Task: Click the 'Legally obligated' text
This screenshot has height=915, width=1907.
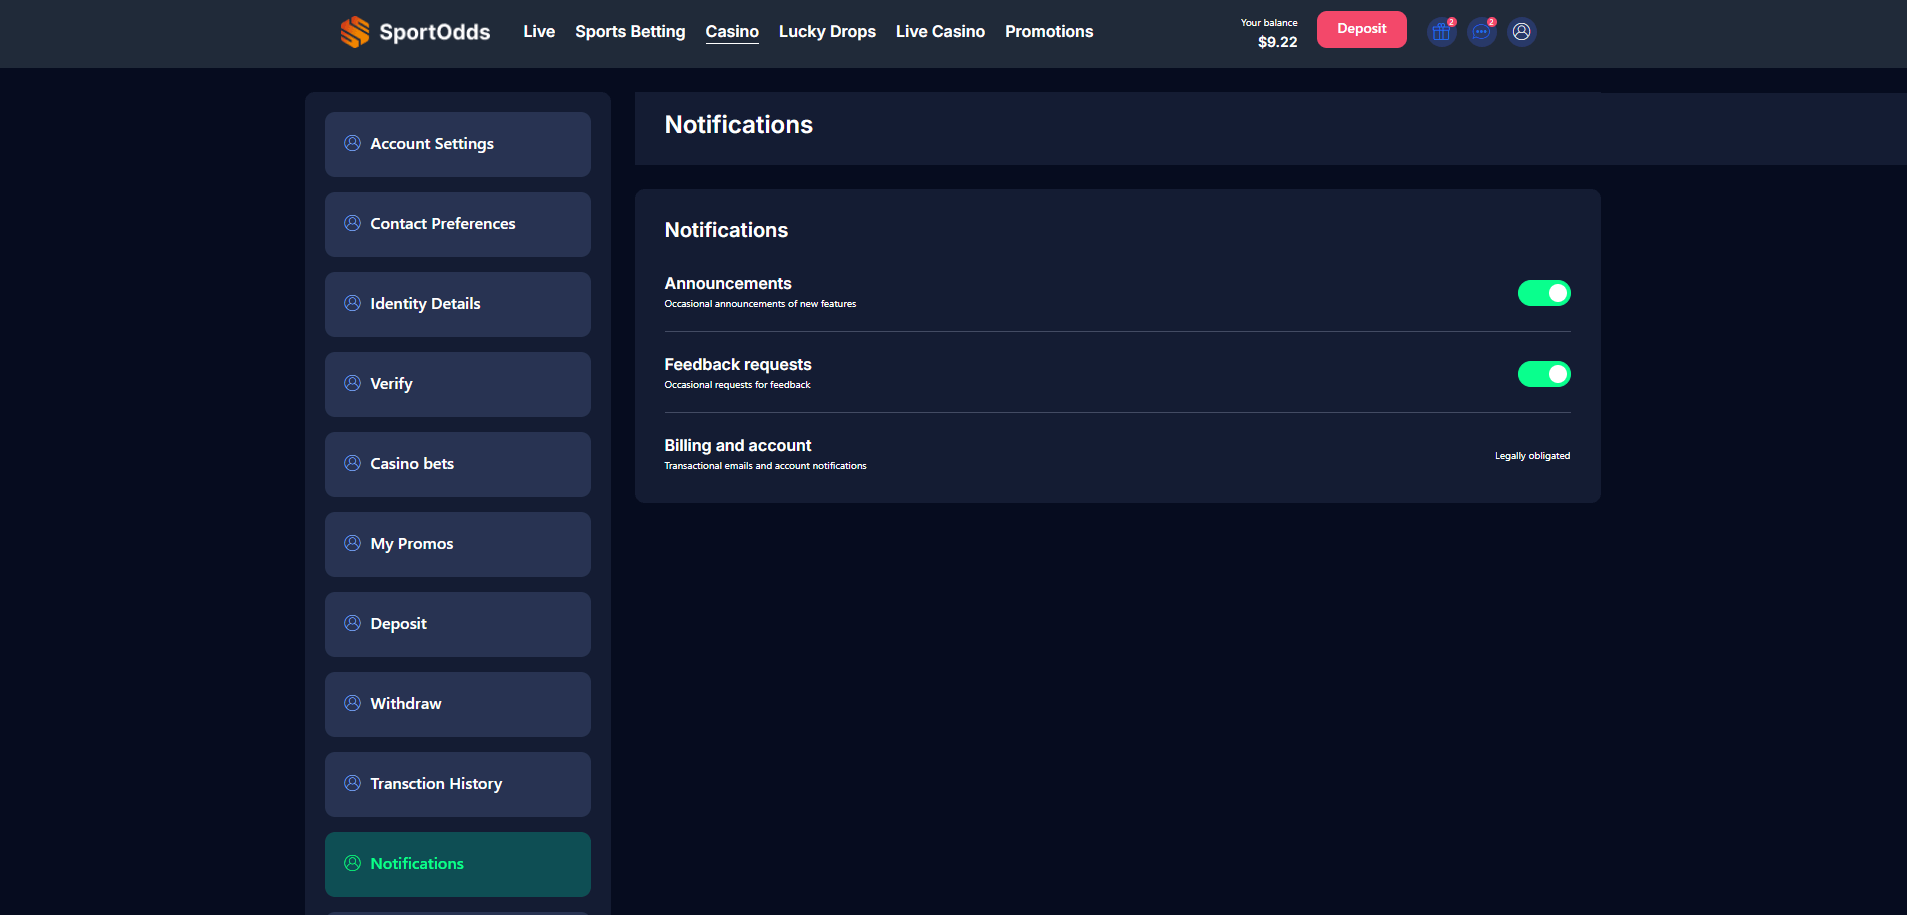Action: tap(1532, 456)
